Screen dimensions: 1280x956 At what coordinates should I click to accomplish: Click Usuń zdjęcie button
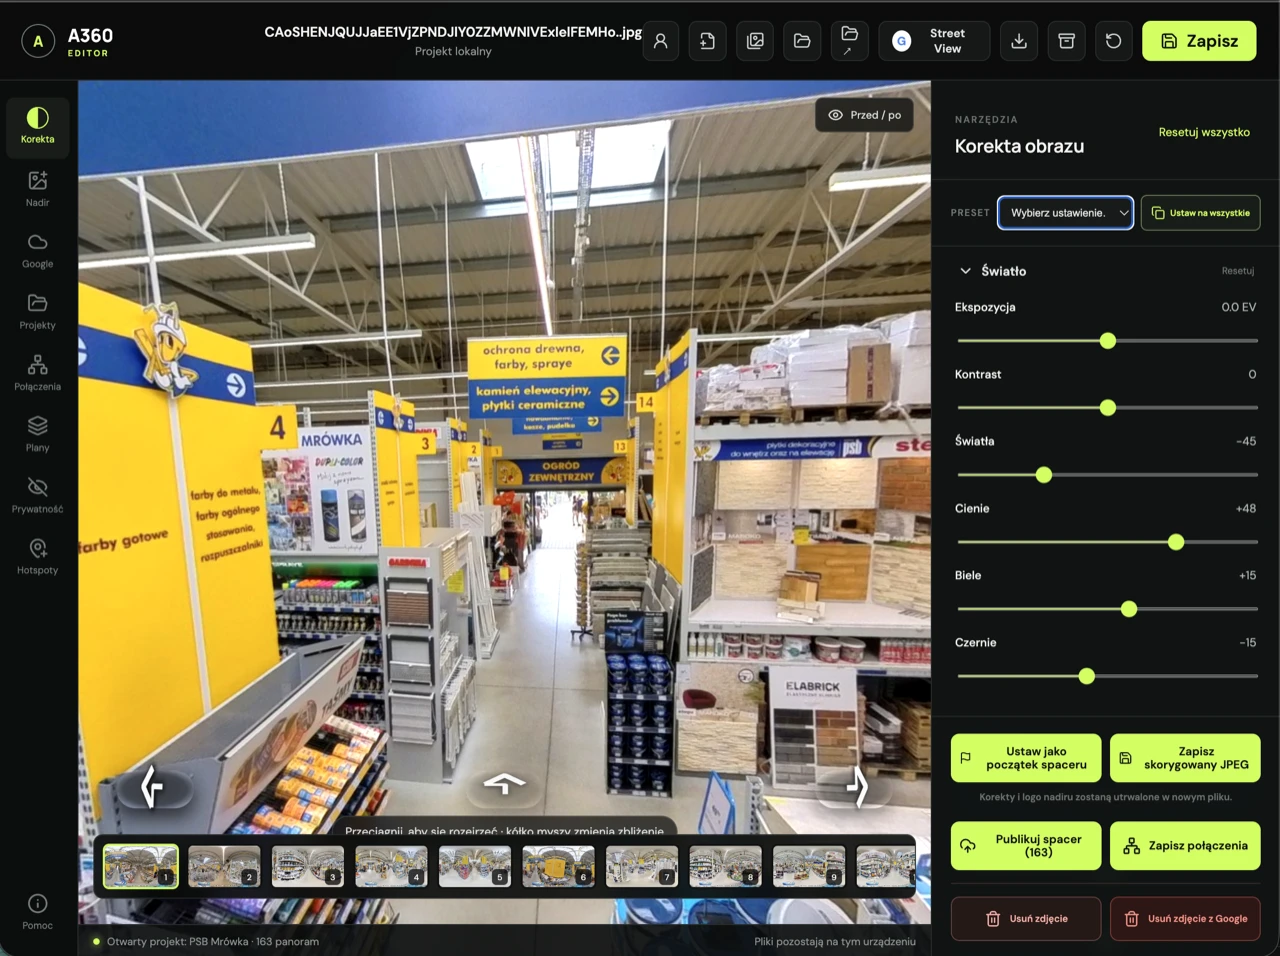(1026, 919)
